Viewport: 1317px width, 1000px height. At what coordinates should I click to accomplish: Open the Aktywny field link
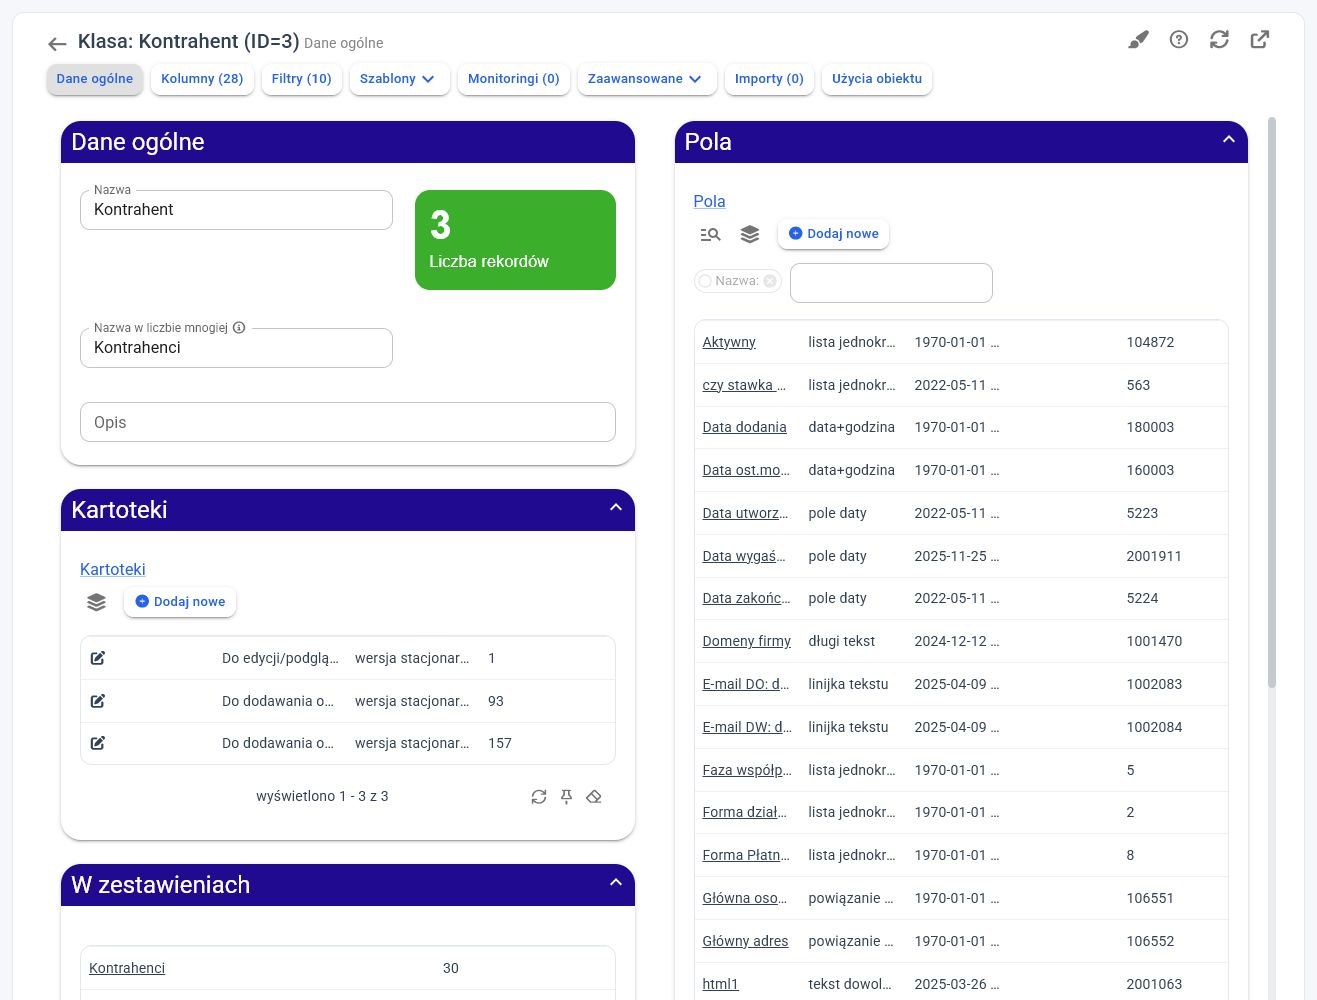coord(729,342)
